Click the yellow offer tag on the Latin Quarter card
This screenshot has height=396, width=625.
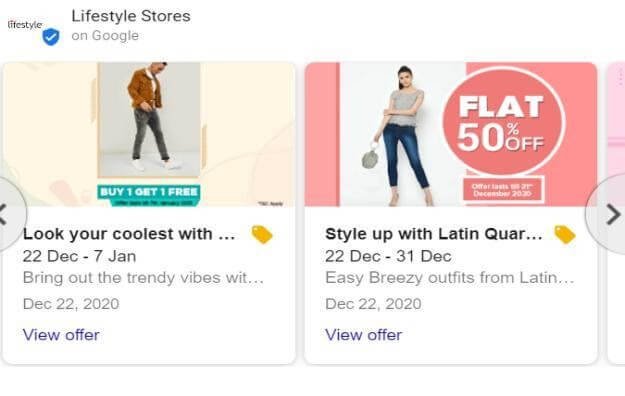(x=565, y=234)
